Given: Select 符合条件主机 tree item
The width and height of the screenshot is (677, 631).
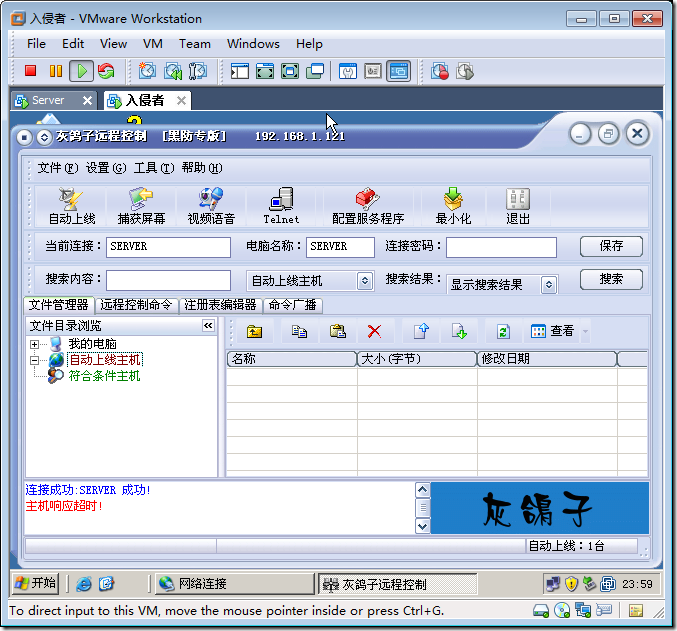Looking at the screenshot, I should (x=104, y=376).
